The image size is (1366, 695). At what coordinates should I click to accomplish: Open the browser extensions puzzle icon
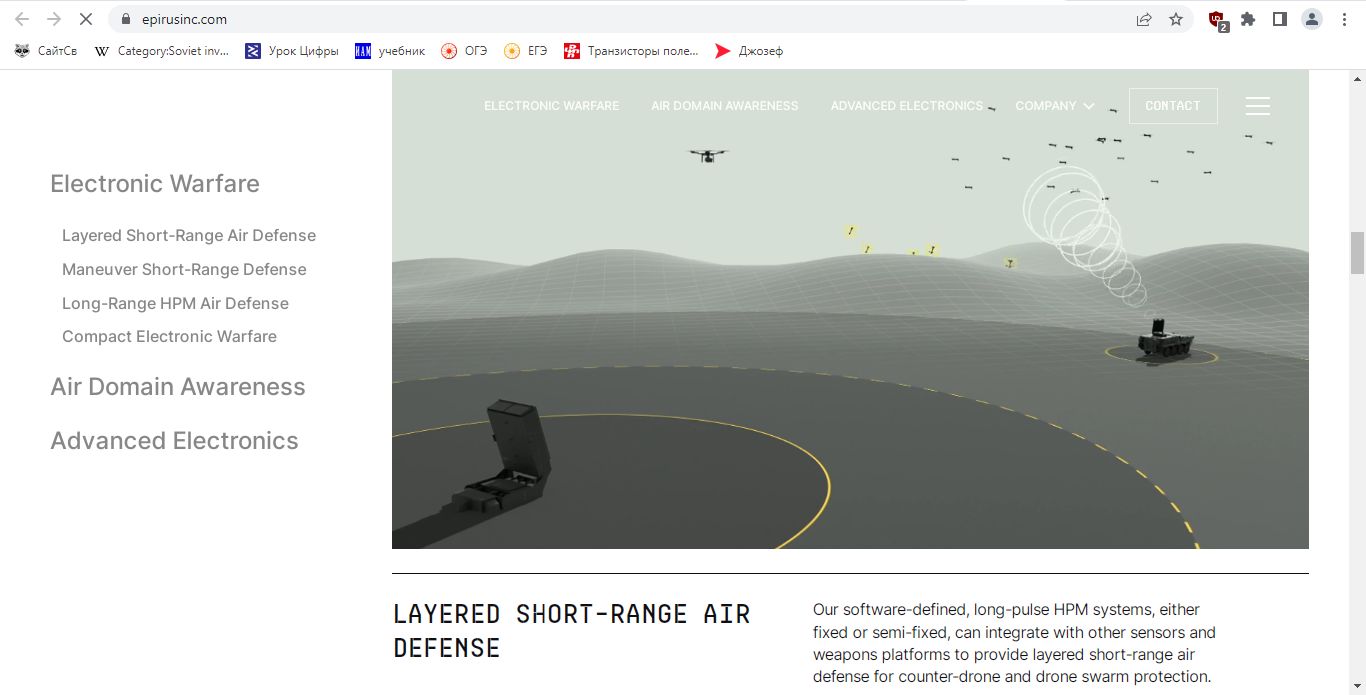click(1248, 19)
